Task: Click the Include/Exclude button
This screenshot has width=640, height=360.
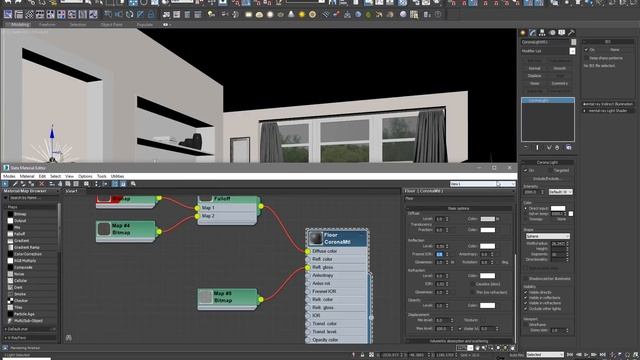Action: [x=547, y=179]
